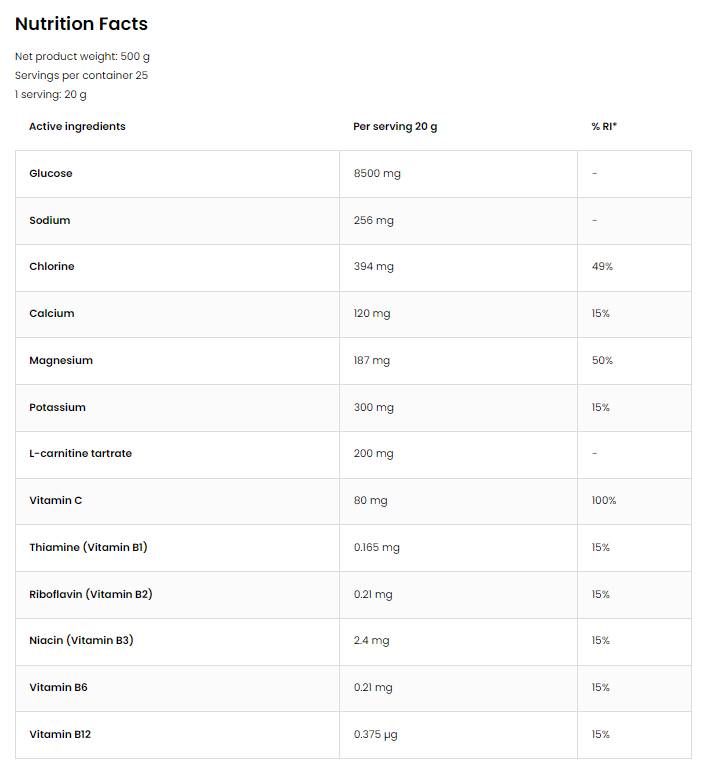
Task: Click the Niacin 2.4 mg amount
Action: pos(371,641)
